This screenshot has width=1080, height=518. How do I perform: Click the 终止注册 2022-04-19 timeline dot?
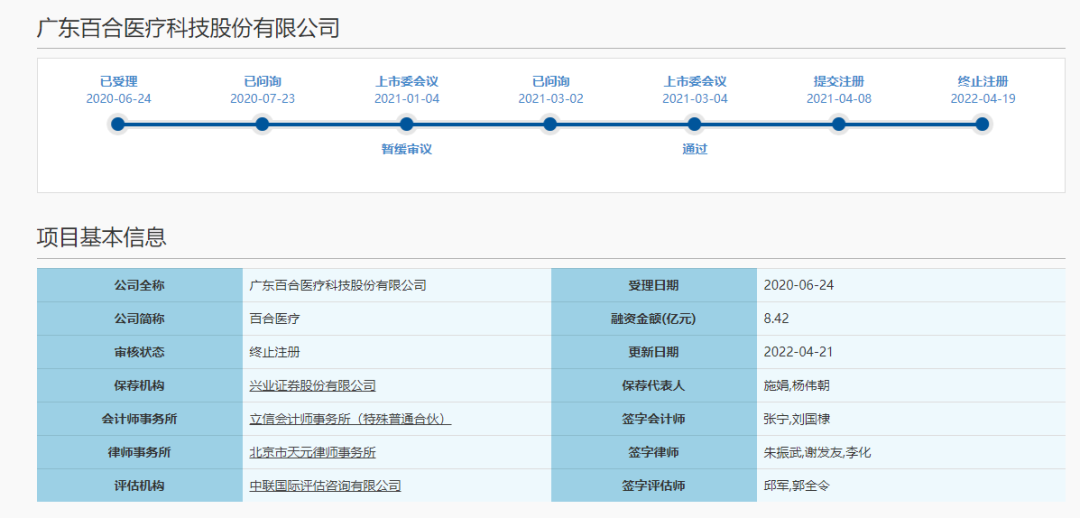click(x=982, y=125)
